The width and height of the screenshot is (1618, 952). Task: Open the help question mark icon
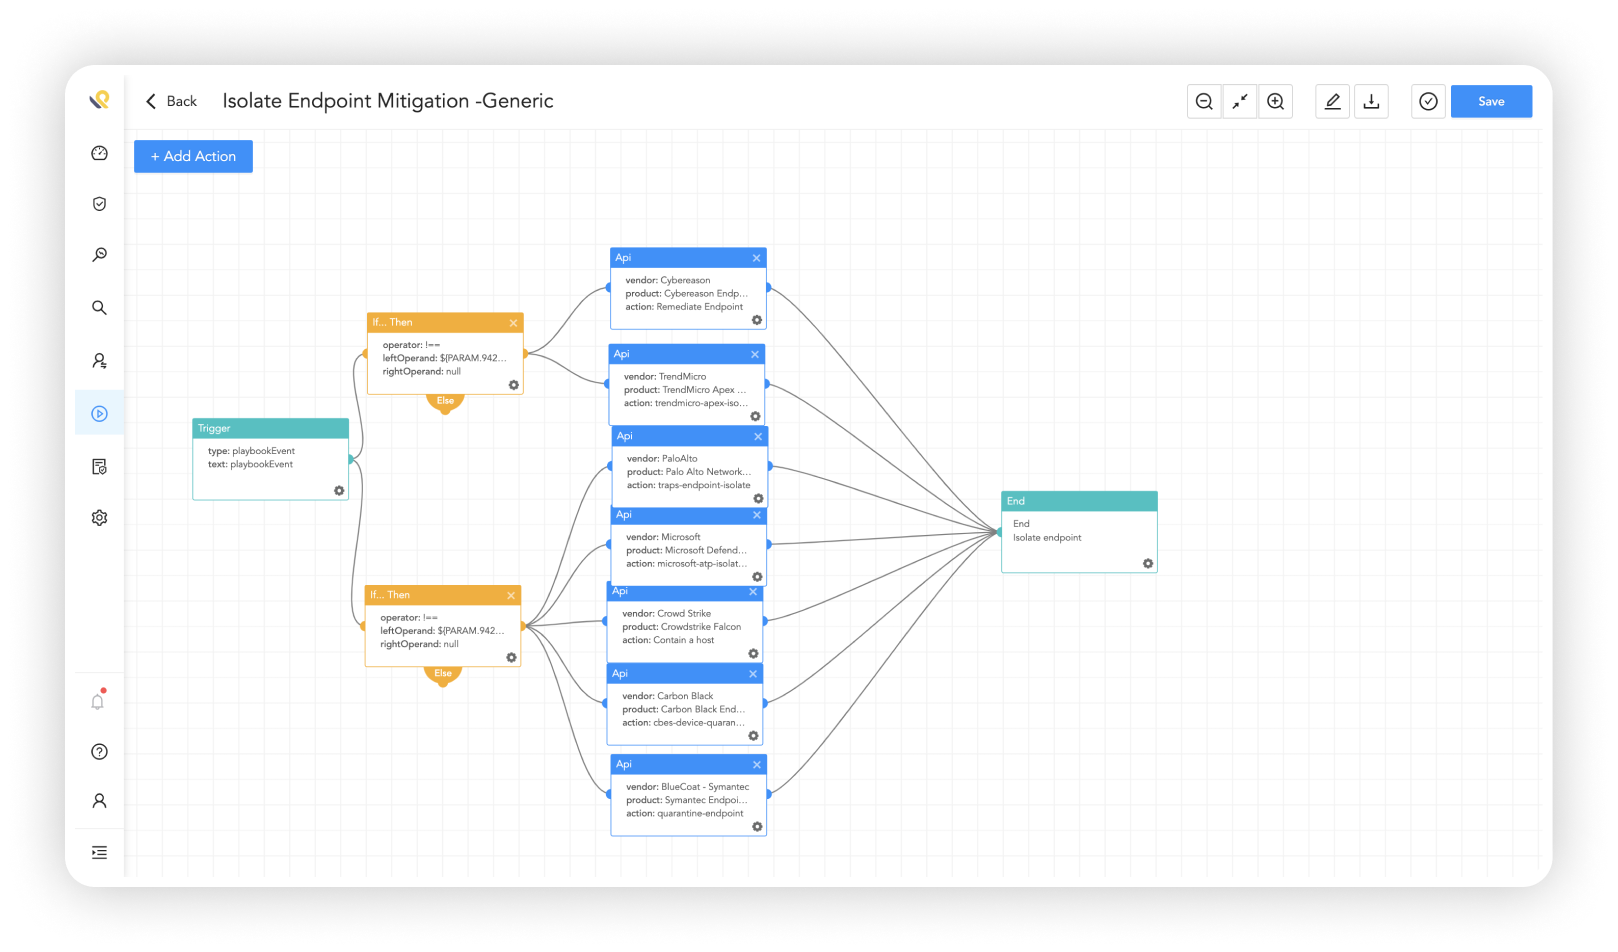click(99, 752)
